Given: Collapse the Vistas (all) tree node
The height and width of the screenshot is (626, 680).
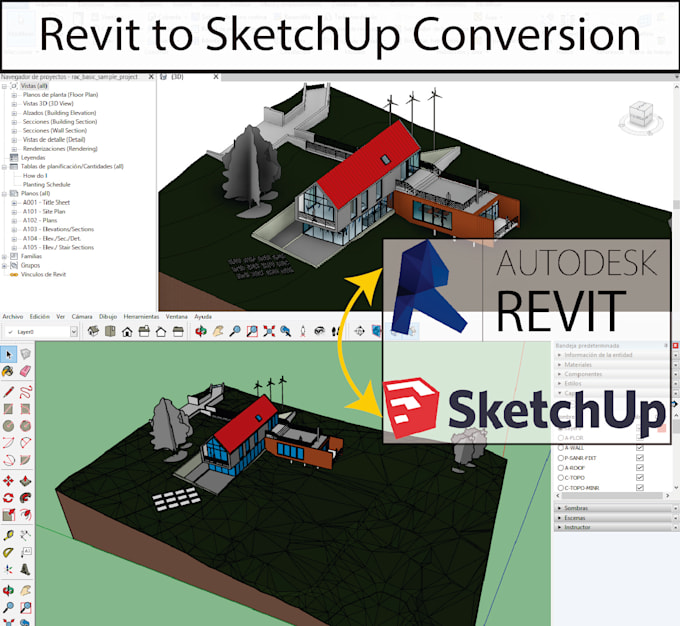Looking at the screenshot, I should pyautogui.click(x=4, y=86).
